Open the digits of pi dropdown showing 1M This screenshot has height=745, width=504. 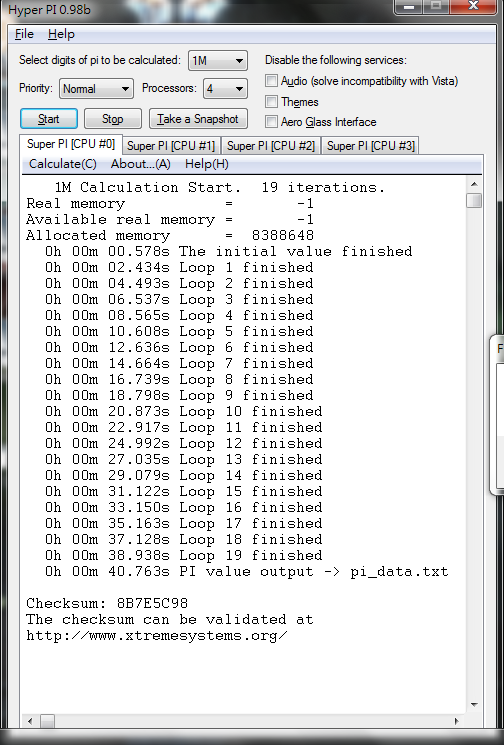pyautogui.click(x=218, y=61)
